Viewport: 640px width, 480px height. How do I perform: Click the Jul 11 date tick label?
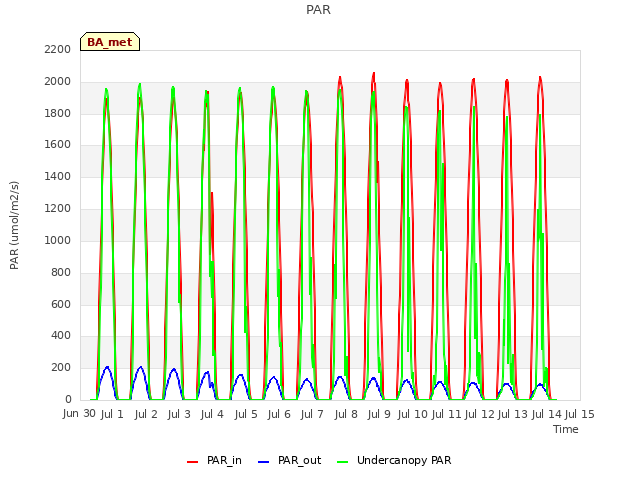coord(446,414)
